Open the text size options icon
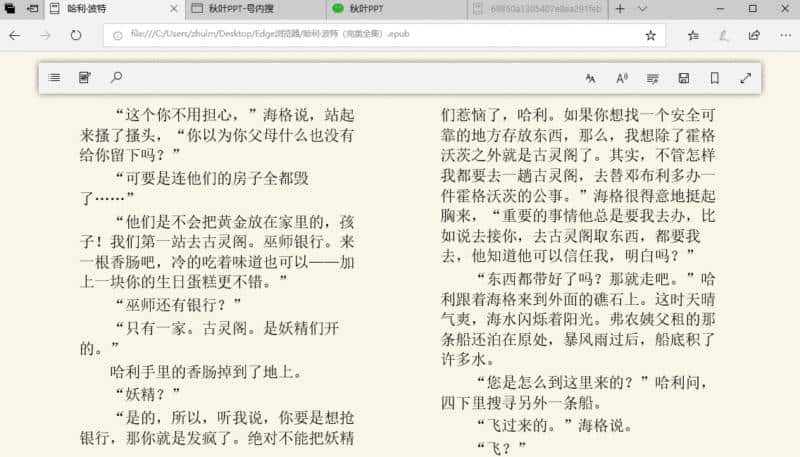Image resolution: width=800 pixels, height=457 pixels. pos(591,79)
